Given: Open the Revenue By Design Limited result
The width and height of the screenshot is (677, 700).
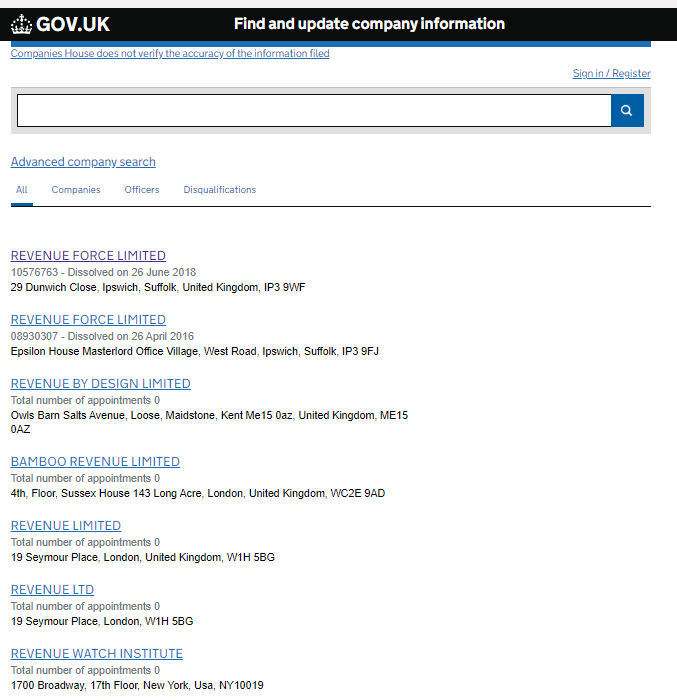Looking at the screenshot, I should tap(100, 384).
